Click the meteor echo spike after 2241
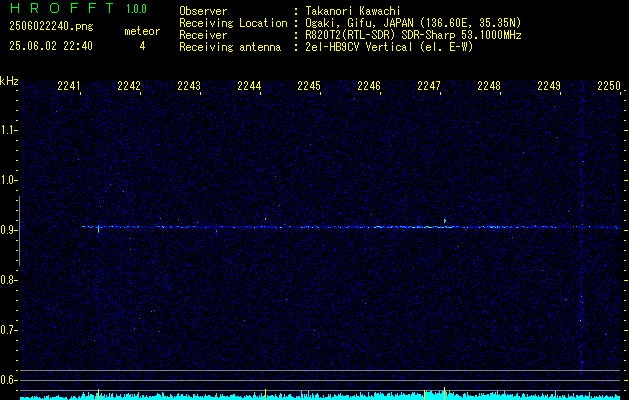Screen dimensions: 629x400 pyautogui.click(x=98, y=229)
